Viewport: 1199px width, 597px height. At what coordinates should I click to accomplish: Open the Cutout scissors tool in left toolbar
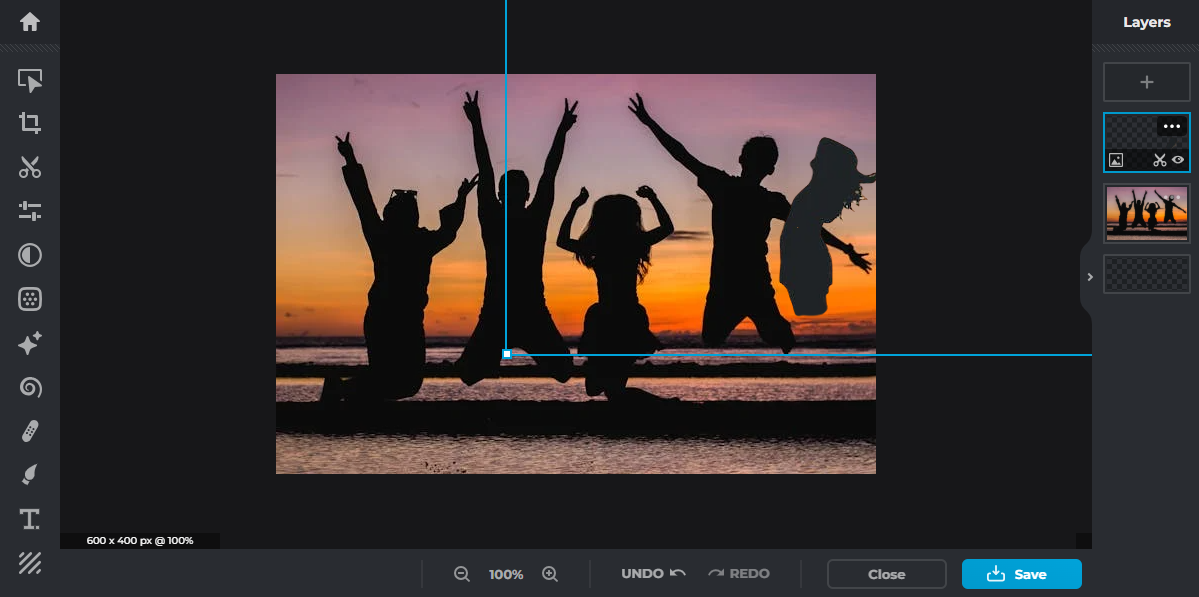point(30,167)
